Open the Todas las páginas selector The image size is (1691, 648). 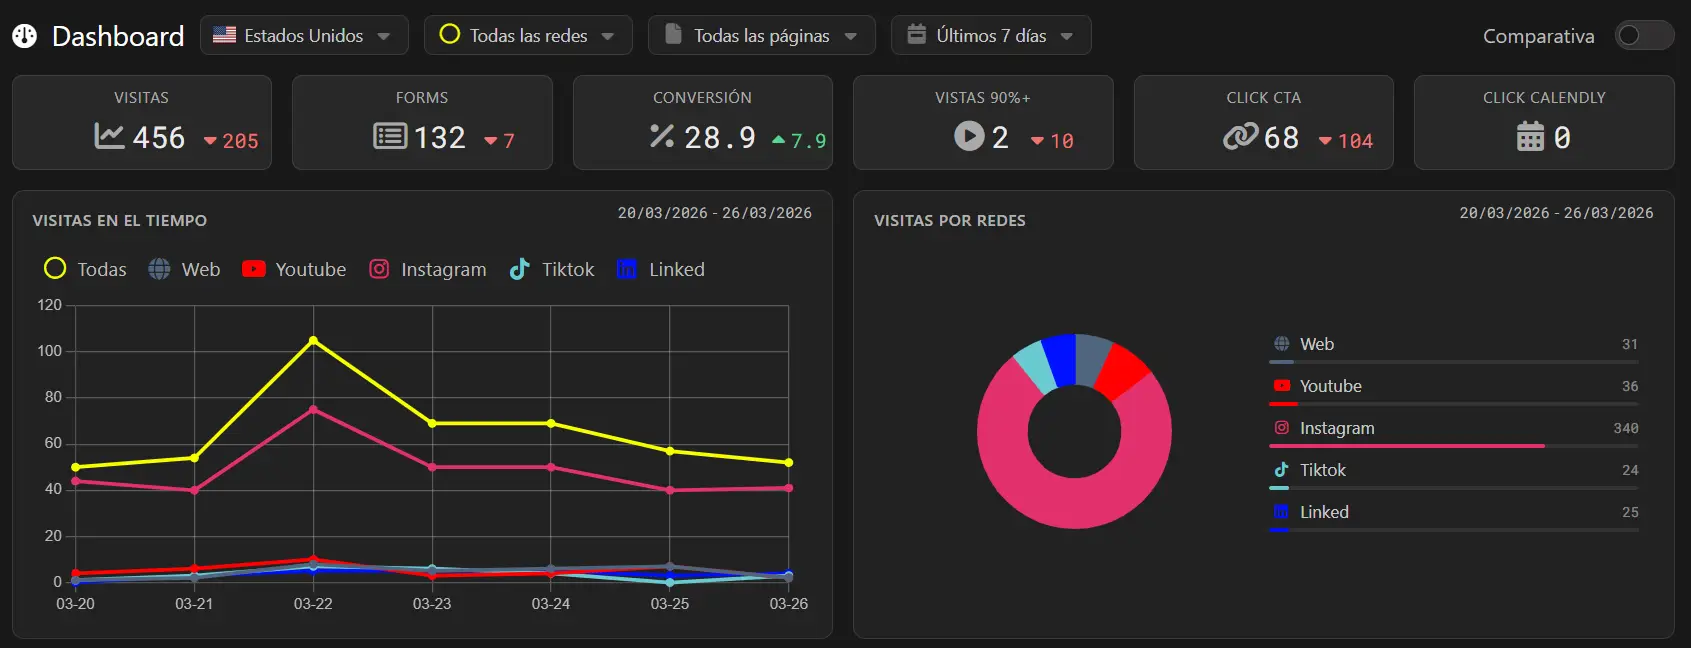[x=761, y=35]
